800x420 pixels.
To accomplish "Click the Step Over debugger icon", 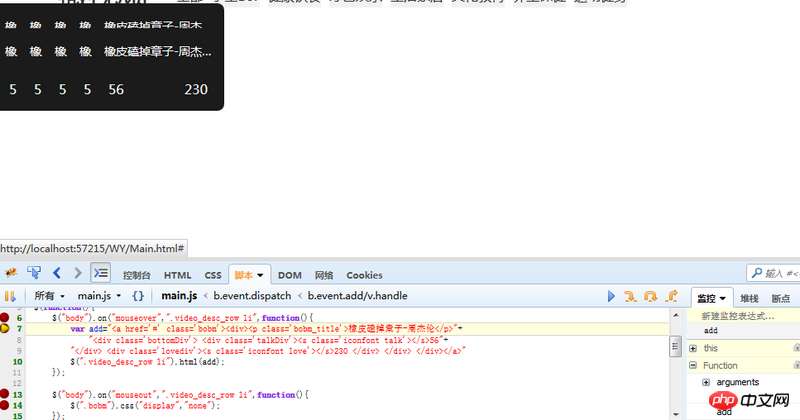I will click(x=651, y=296).
